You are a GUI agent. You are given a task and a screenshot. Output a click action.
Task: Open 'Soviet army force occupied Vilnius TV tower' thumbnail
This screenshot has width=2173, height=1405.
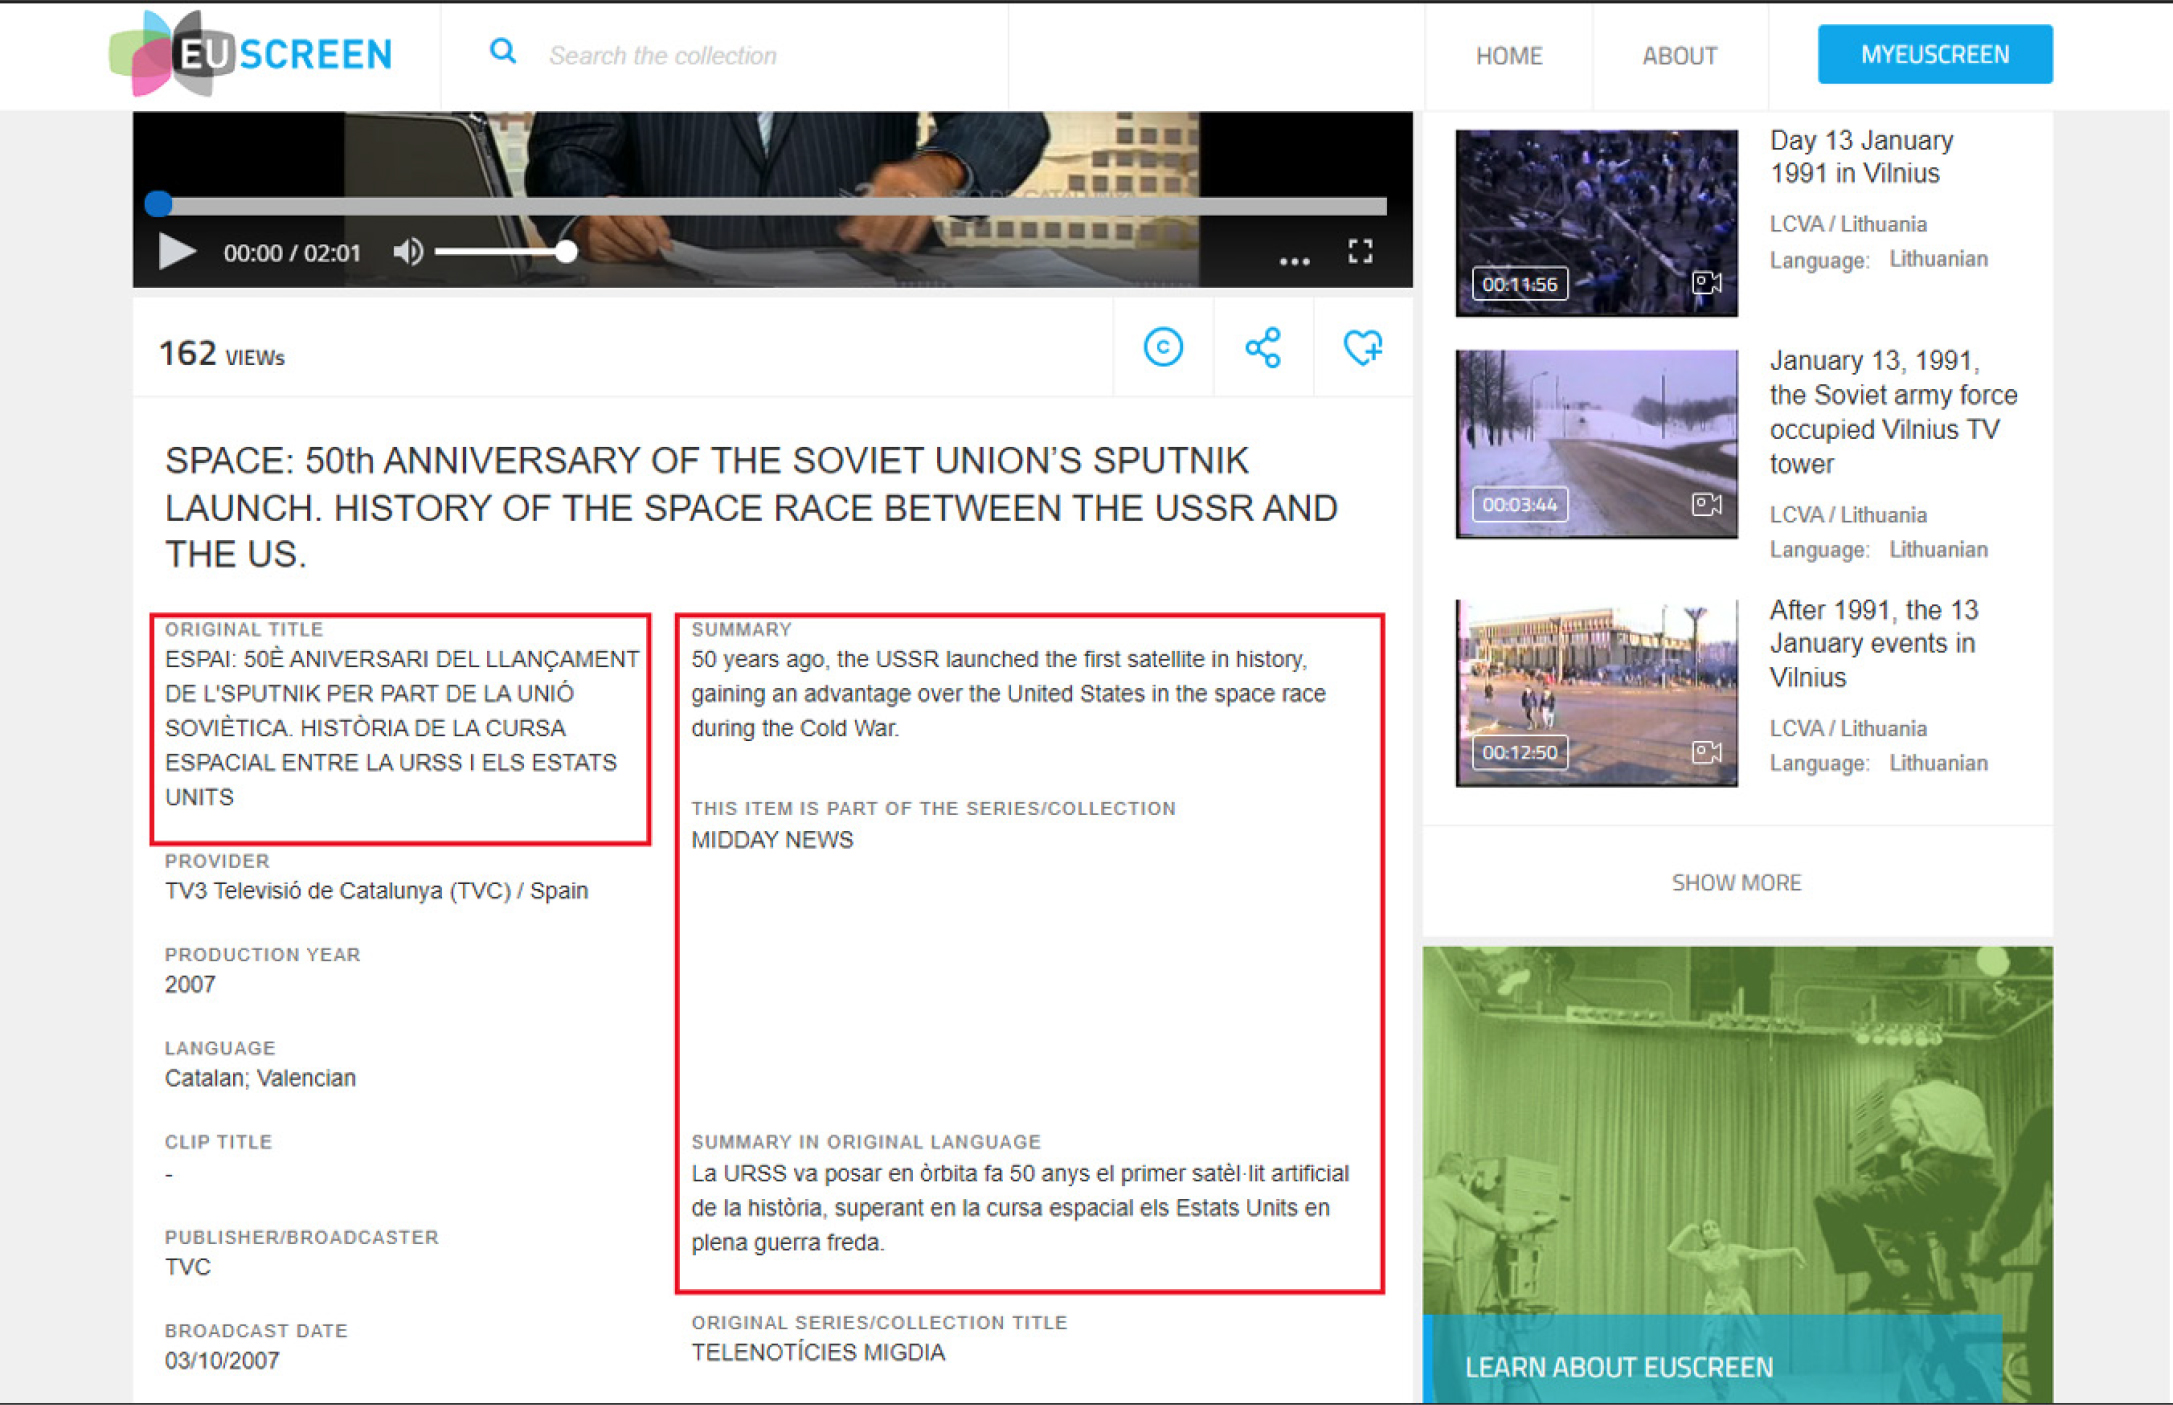(1596, 443)
